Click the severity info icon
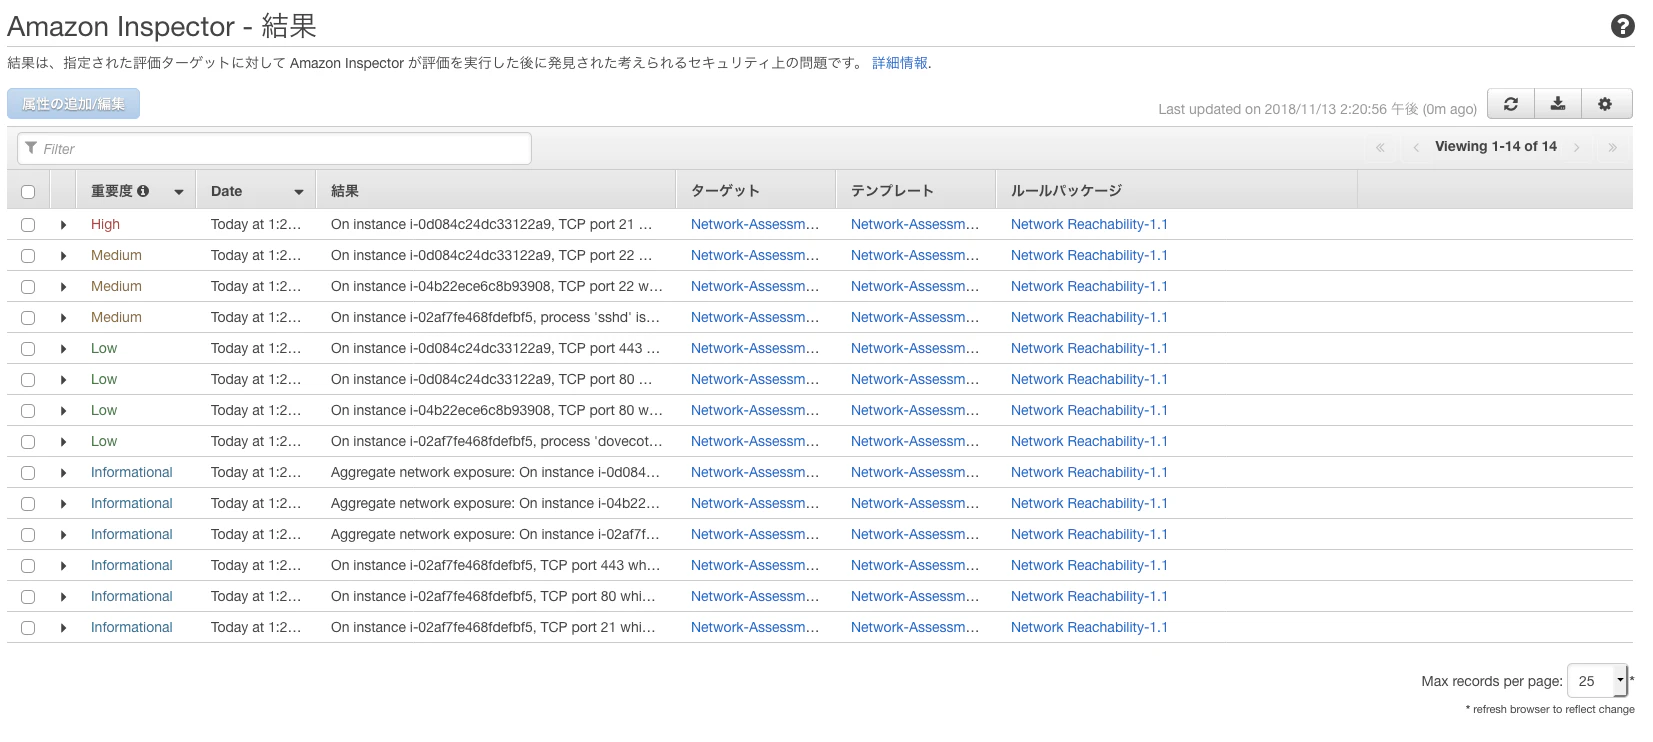The width and height of the screenshot is (1653, 742). [143, 191]
